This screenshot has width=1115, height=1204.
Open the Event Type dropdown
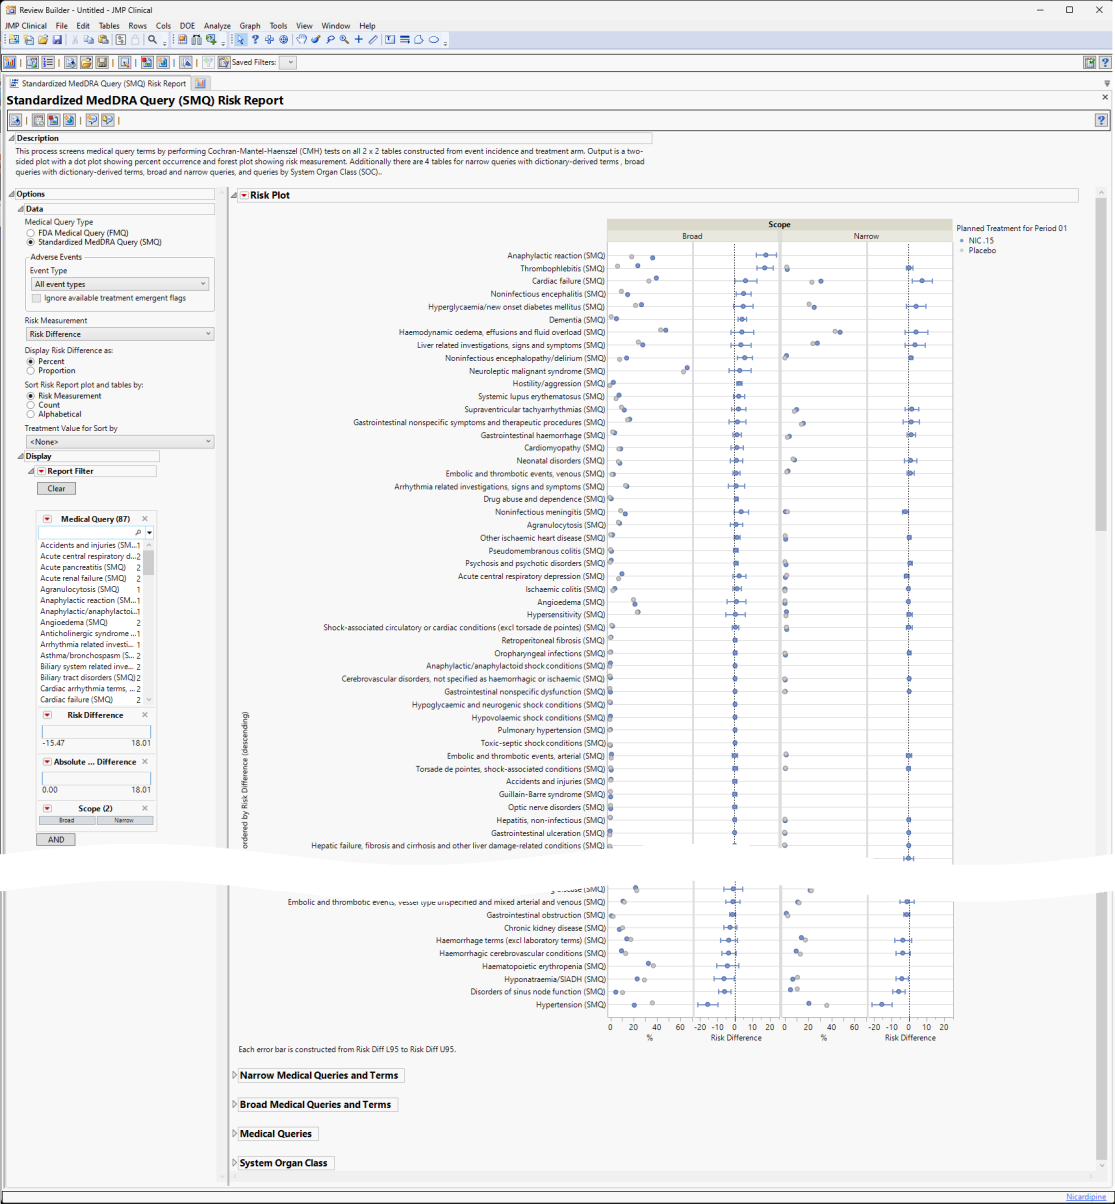[x=119, y=284]
